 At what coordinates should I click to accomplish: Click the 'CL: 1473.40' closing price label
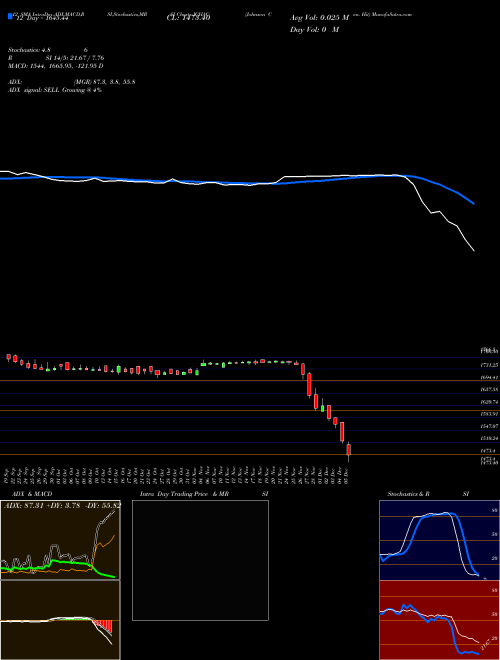[188, 18]
